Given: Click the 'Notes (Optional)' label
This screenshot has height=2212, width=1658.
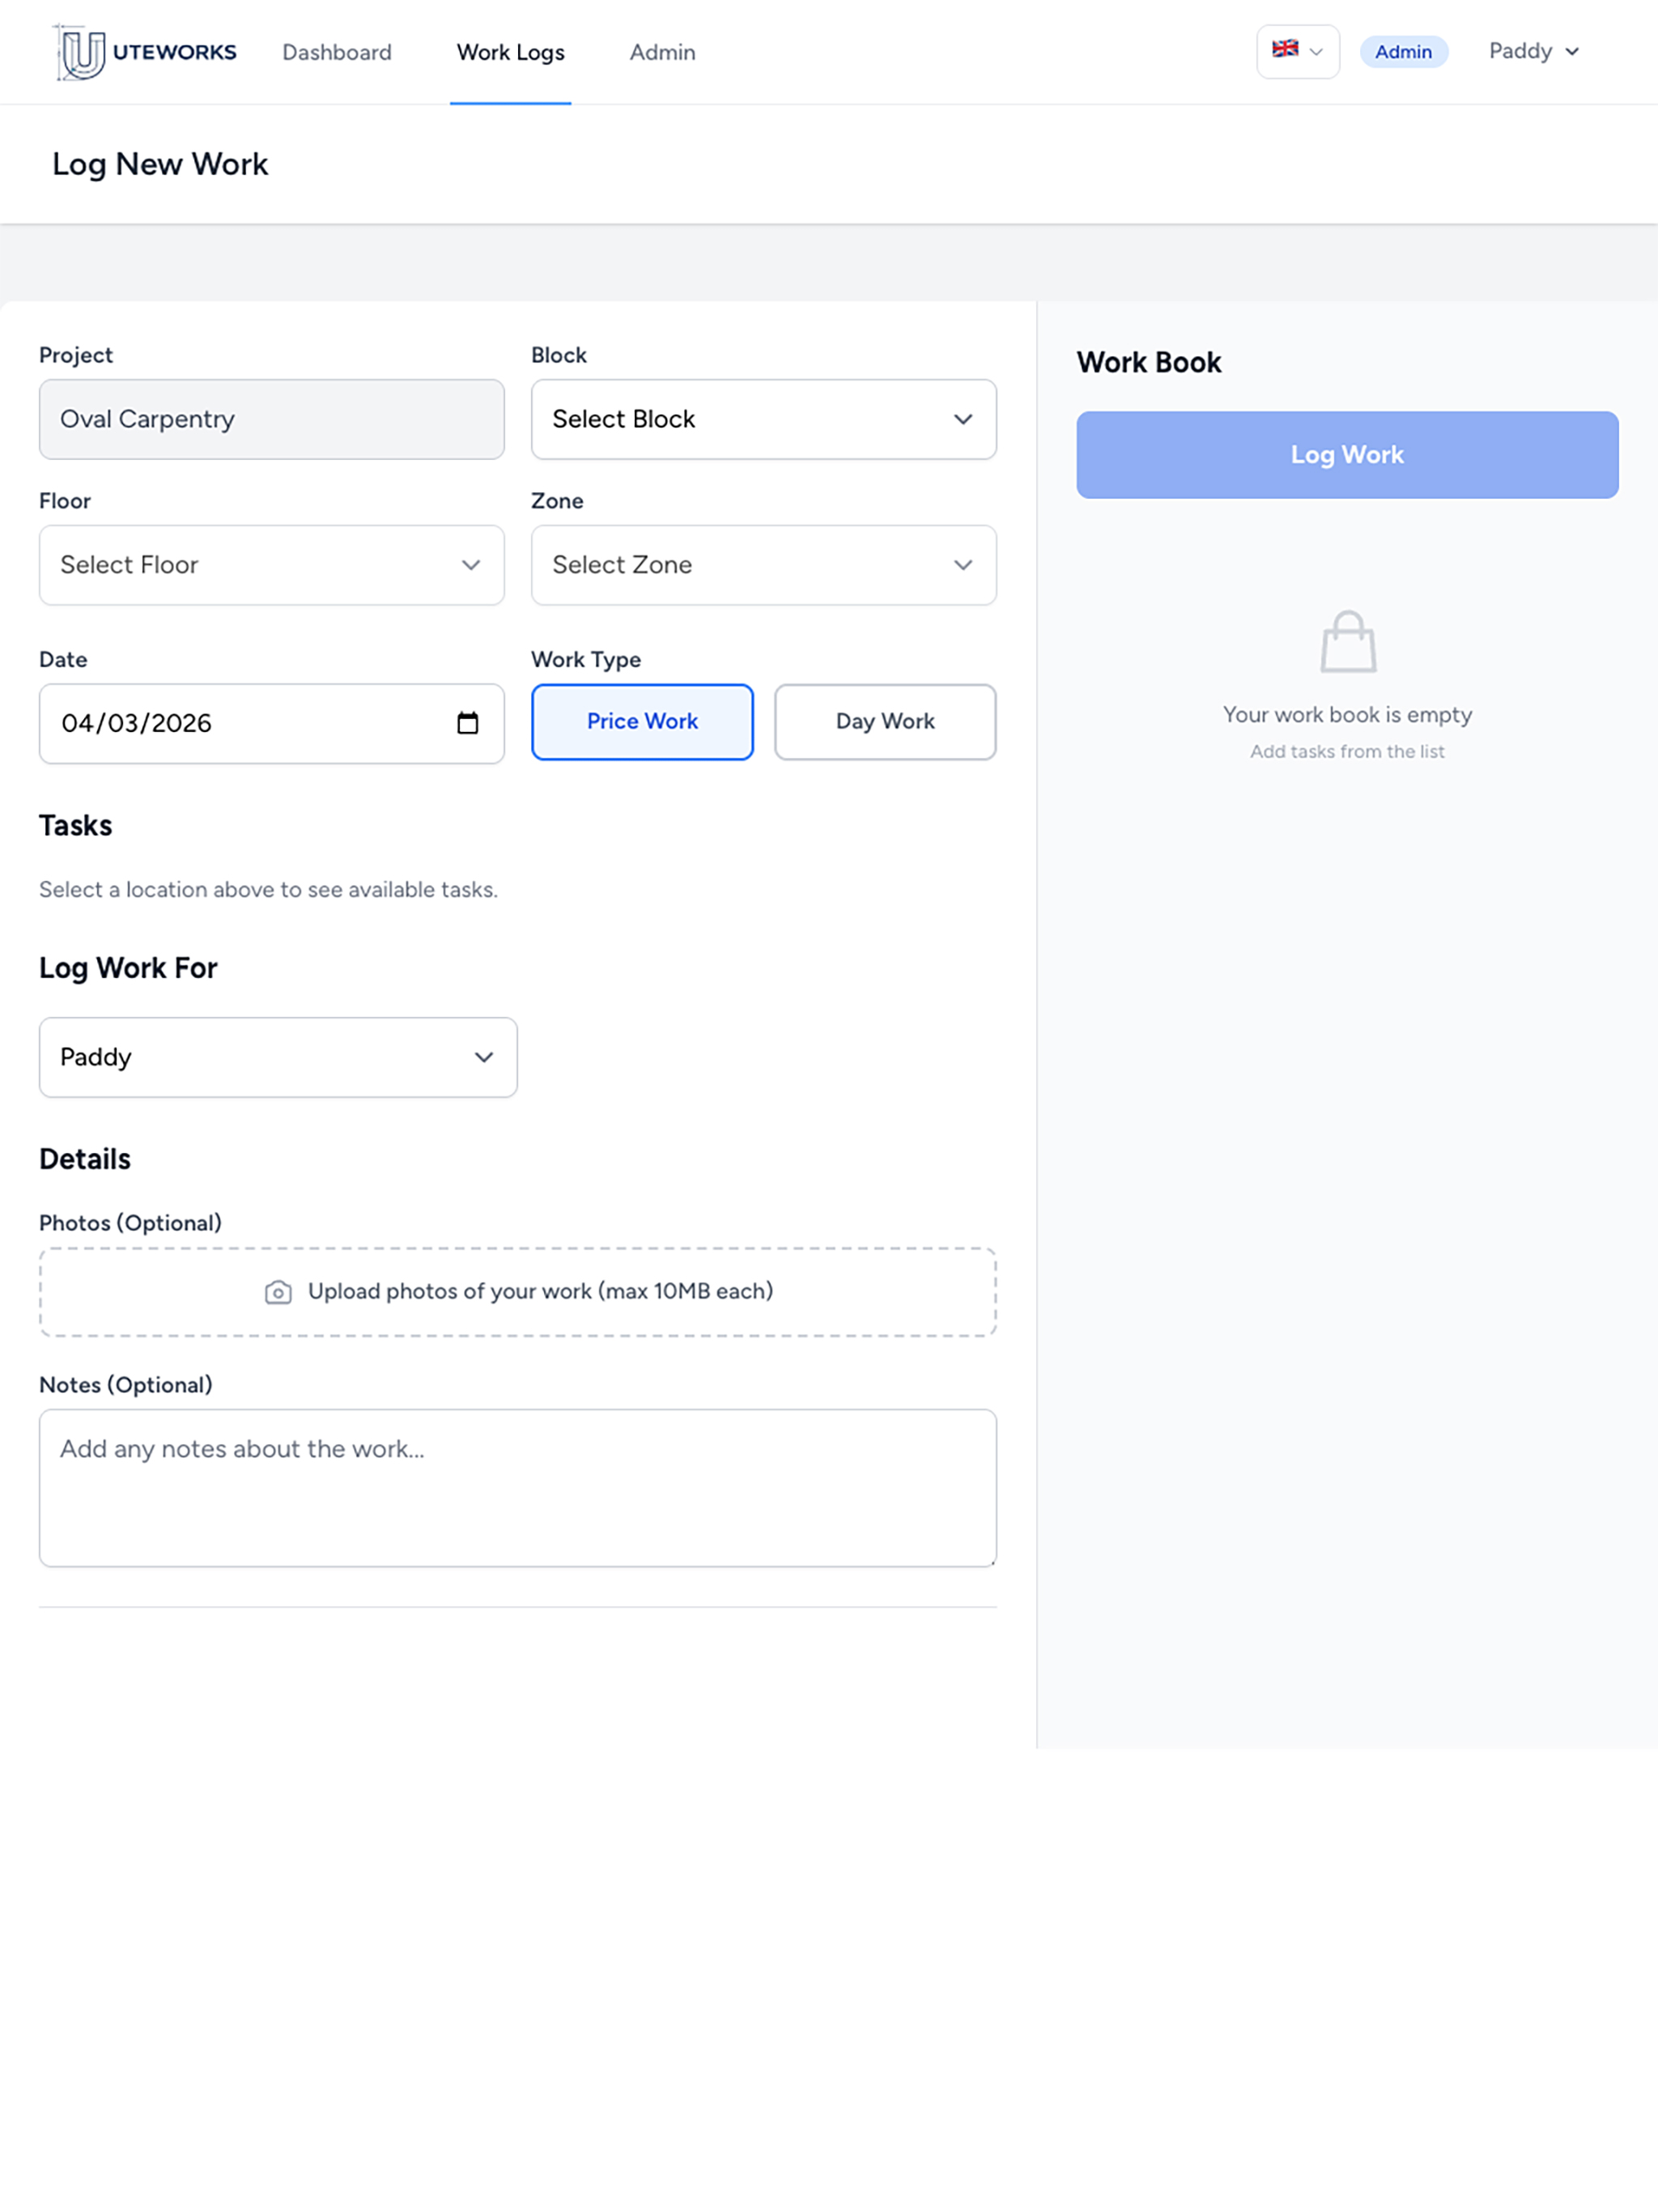Looking at the screenshot, I should pos(126,1385).
